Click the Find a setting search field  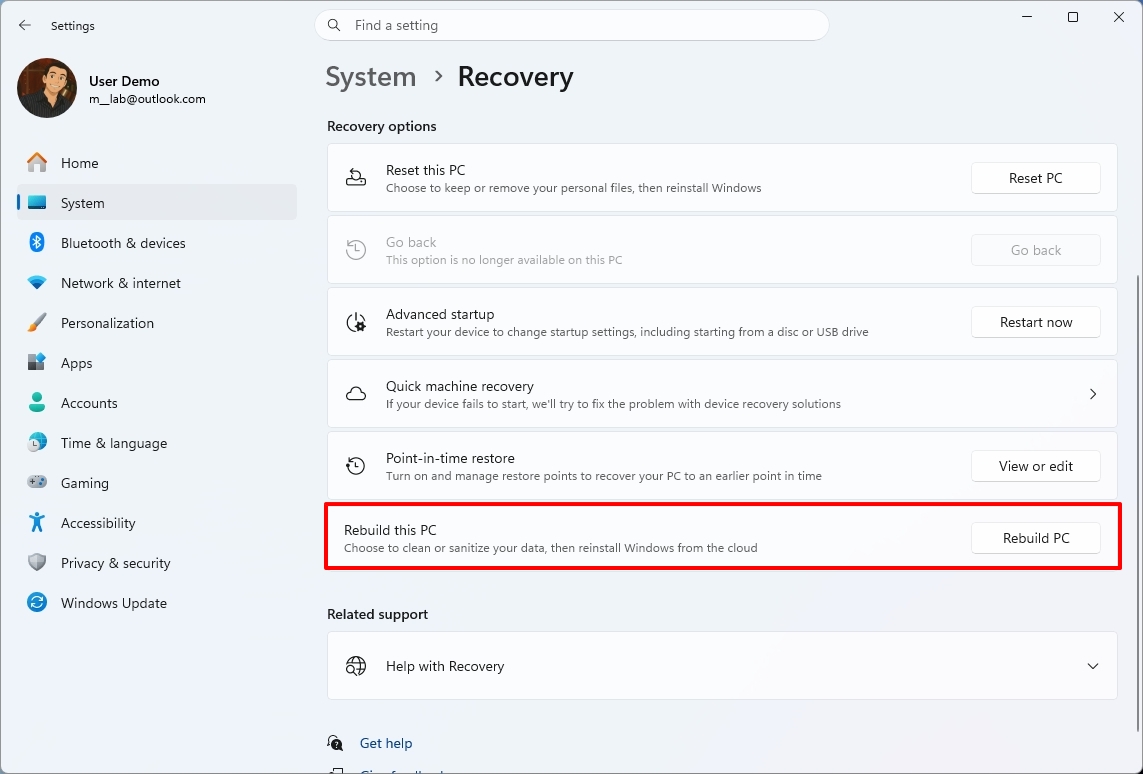point(572,26)
